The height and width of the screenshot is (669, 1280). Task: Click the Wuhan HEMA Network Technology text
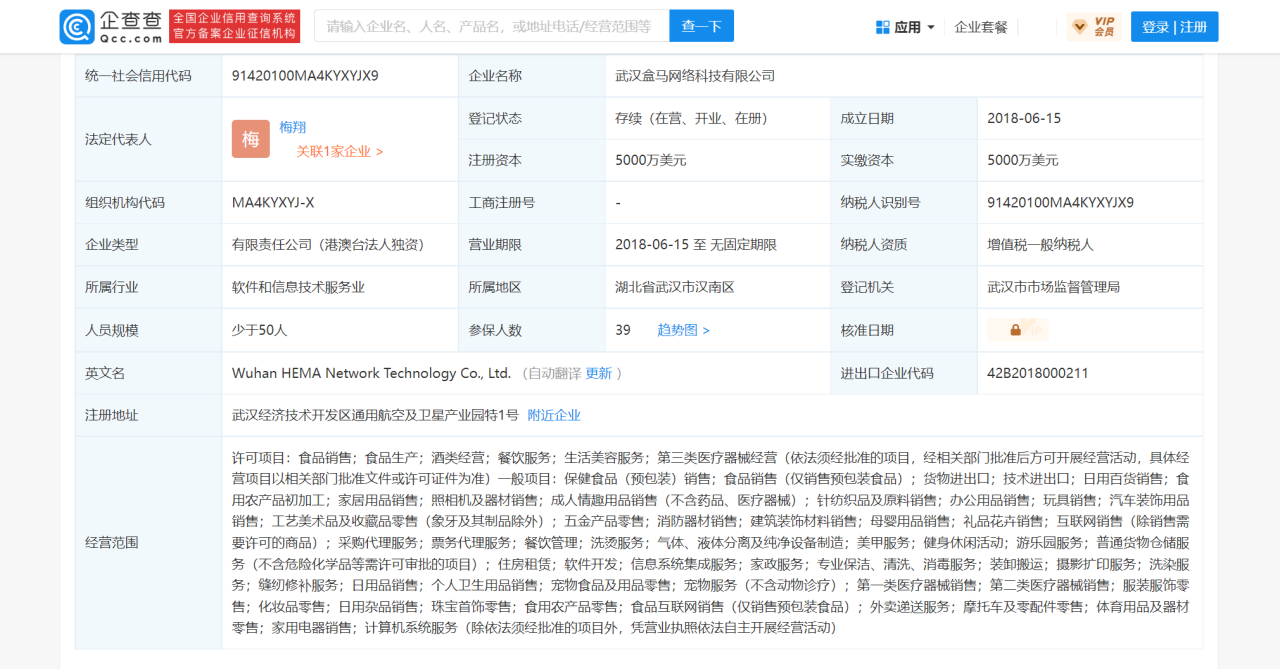pyautogui.click(x=371, y=373)
